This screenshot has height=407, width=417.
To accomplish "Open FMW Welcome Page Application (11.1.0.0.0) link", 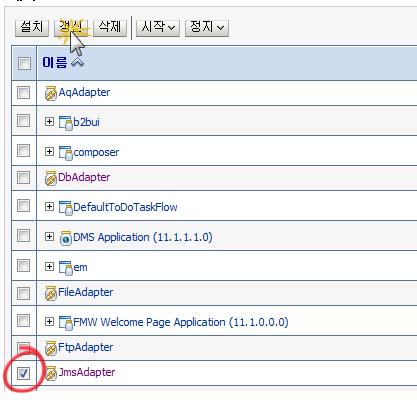I will 181,322.
